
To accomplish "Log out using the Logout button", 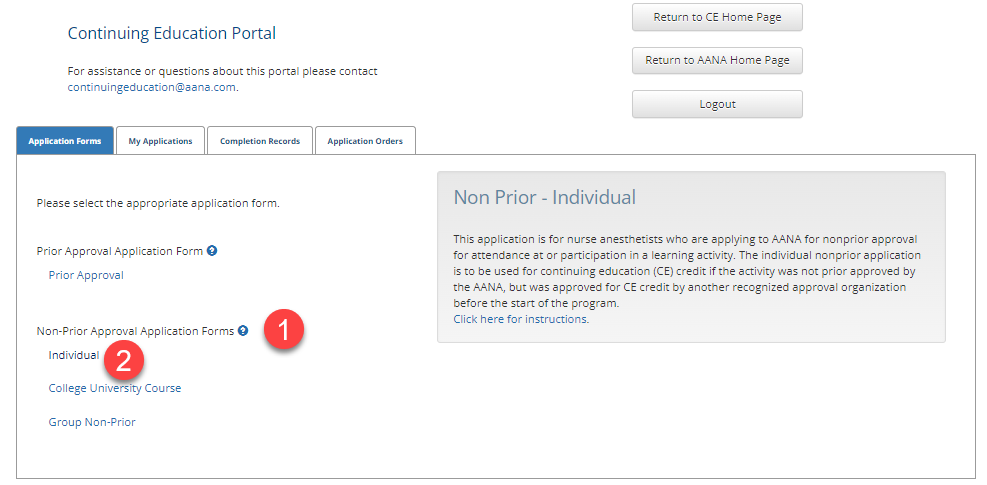I will tap(717, 104).
